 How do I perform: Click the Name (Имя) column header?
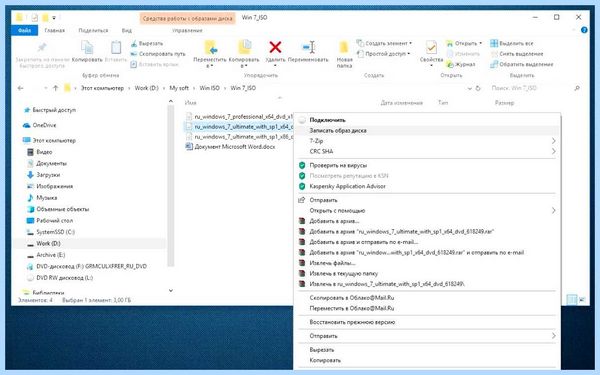(x=190, y=103)
